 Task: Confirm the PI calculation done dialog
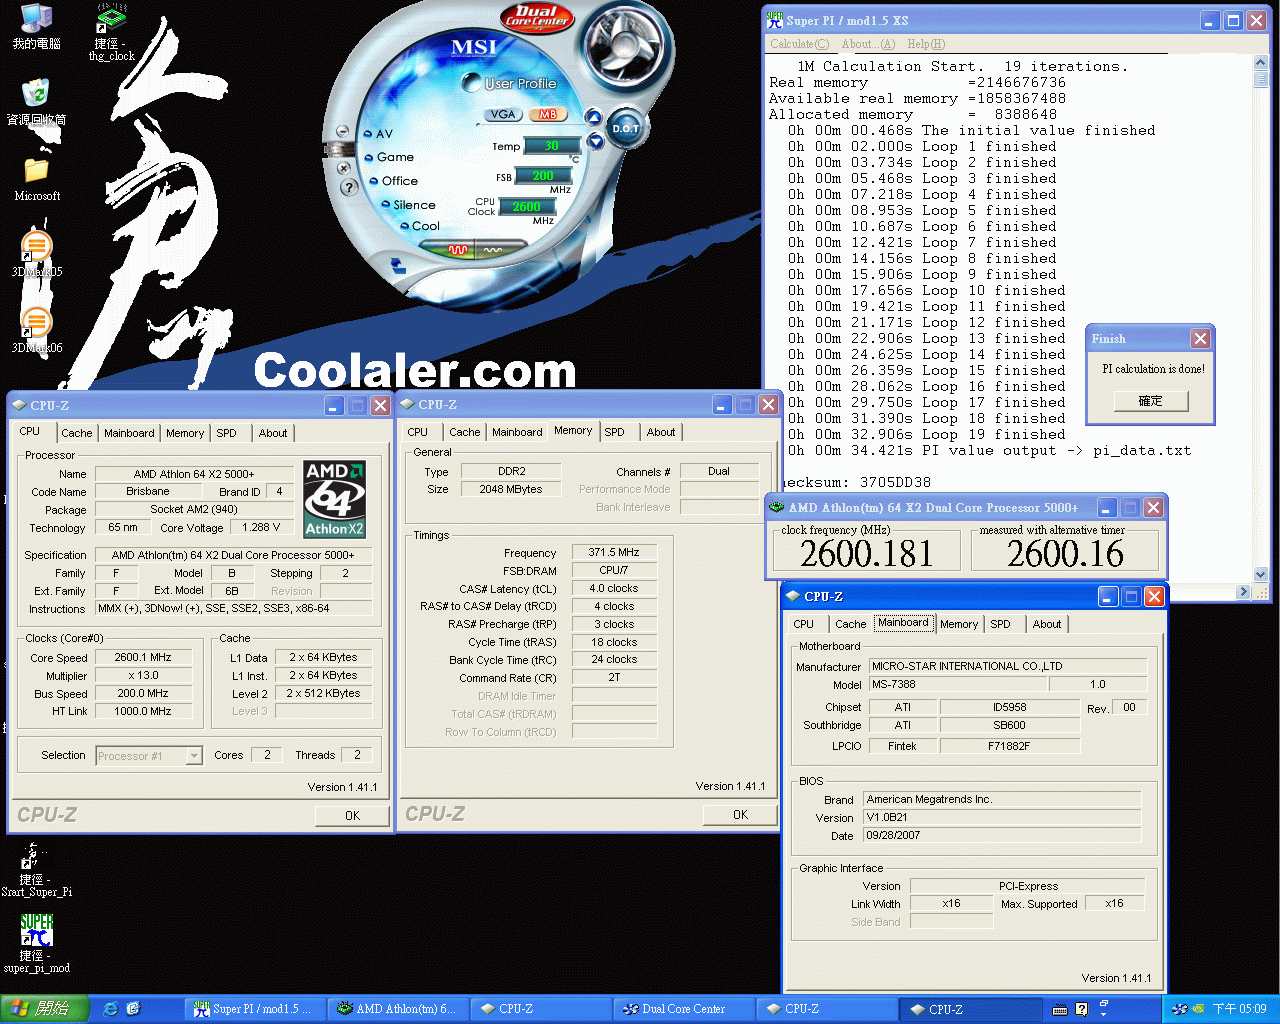(1151, 401)
